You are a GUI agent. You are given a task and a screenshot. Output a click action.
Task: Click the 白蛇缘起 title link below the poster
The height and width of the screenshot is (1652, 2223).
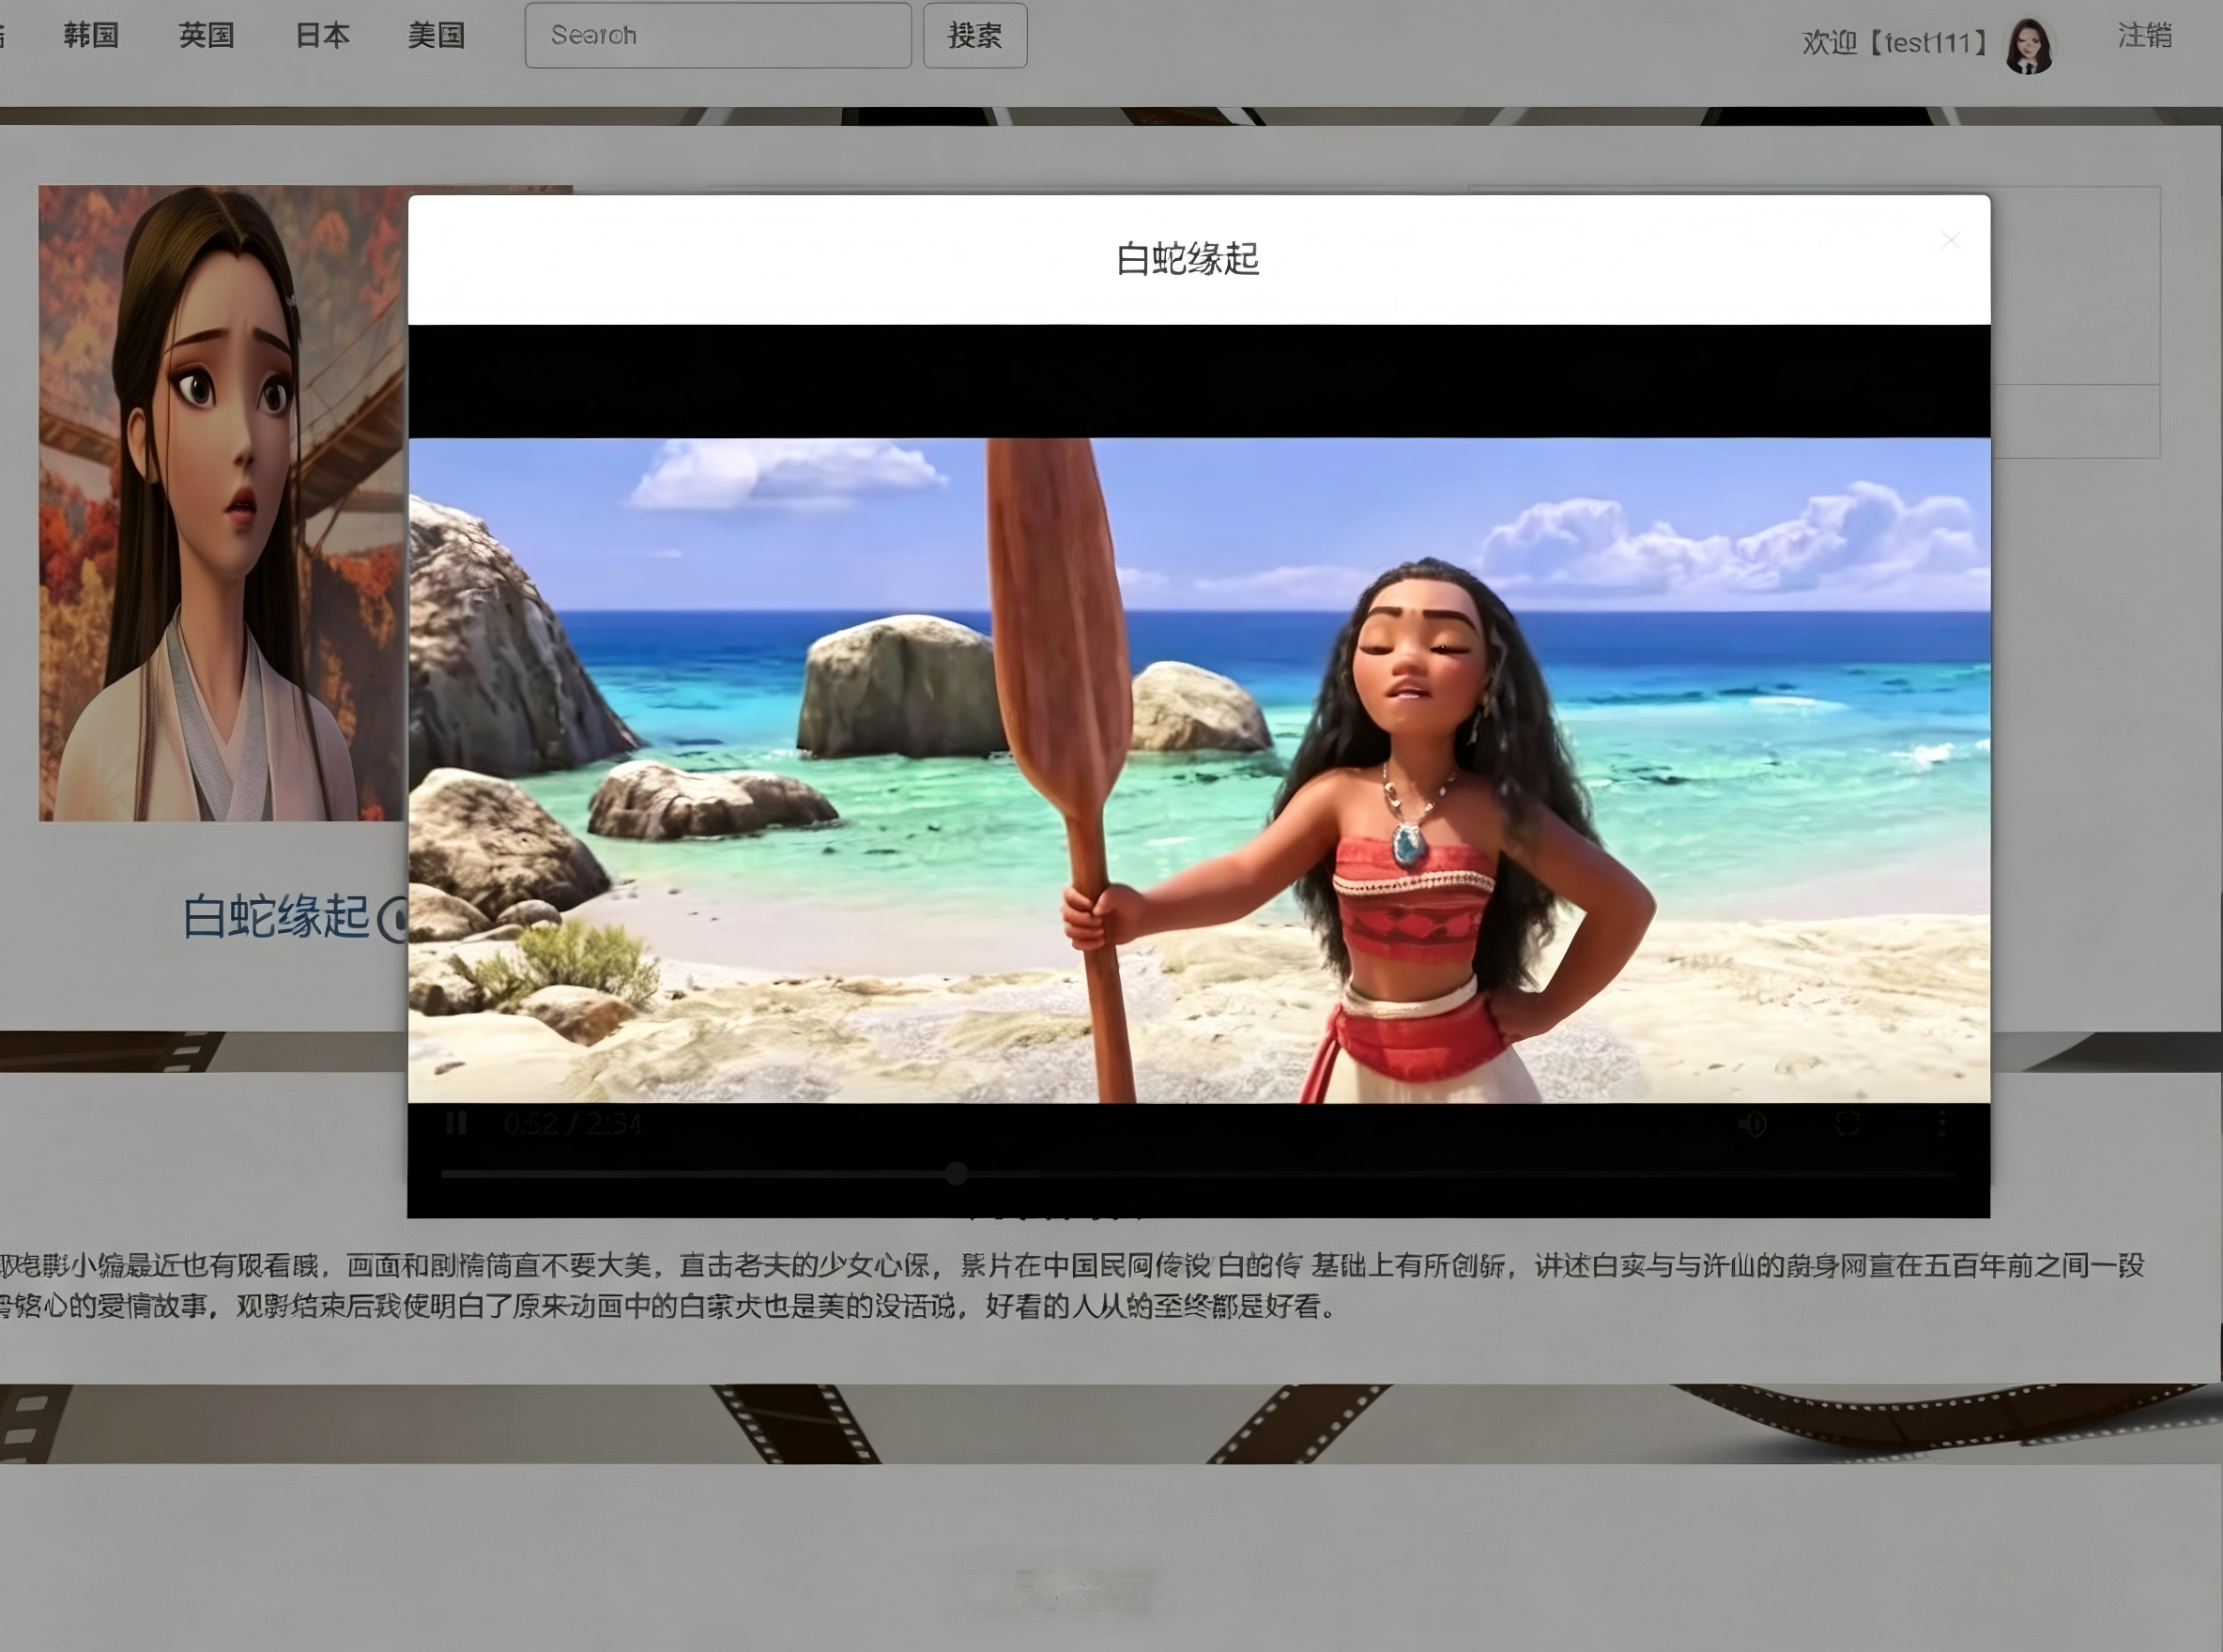[x=276, y=916]
